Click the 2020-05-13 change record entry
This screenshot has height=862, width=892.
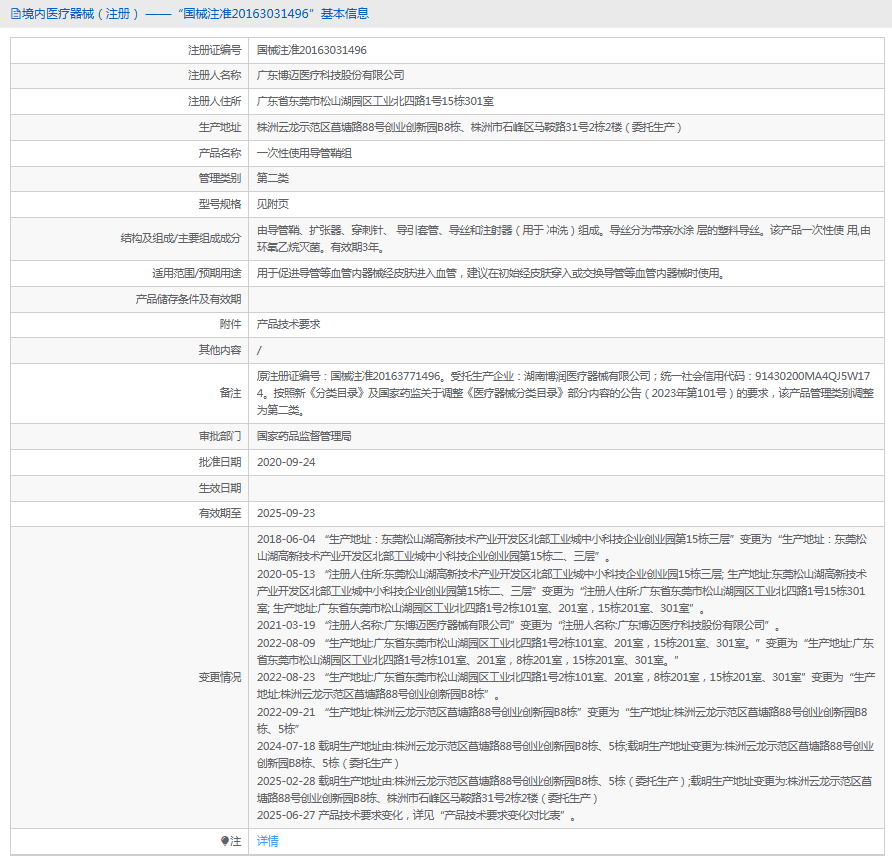(562, 591)
